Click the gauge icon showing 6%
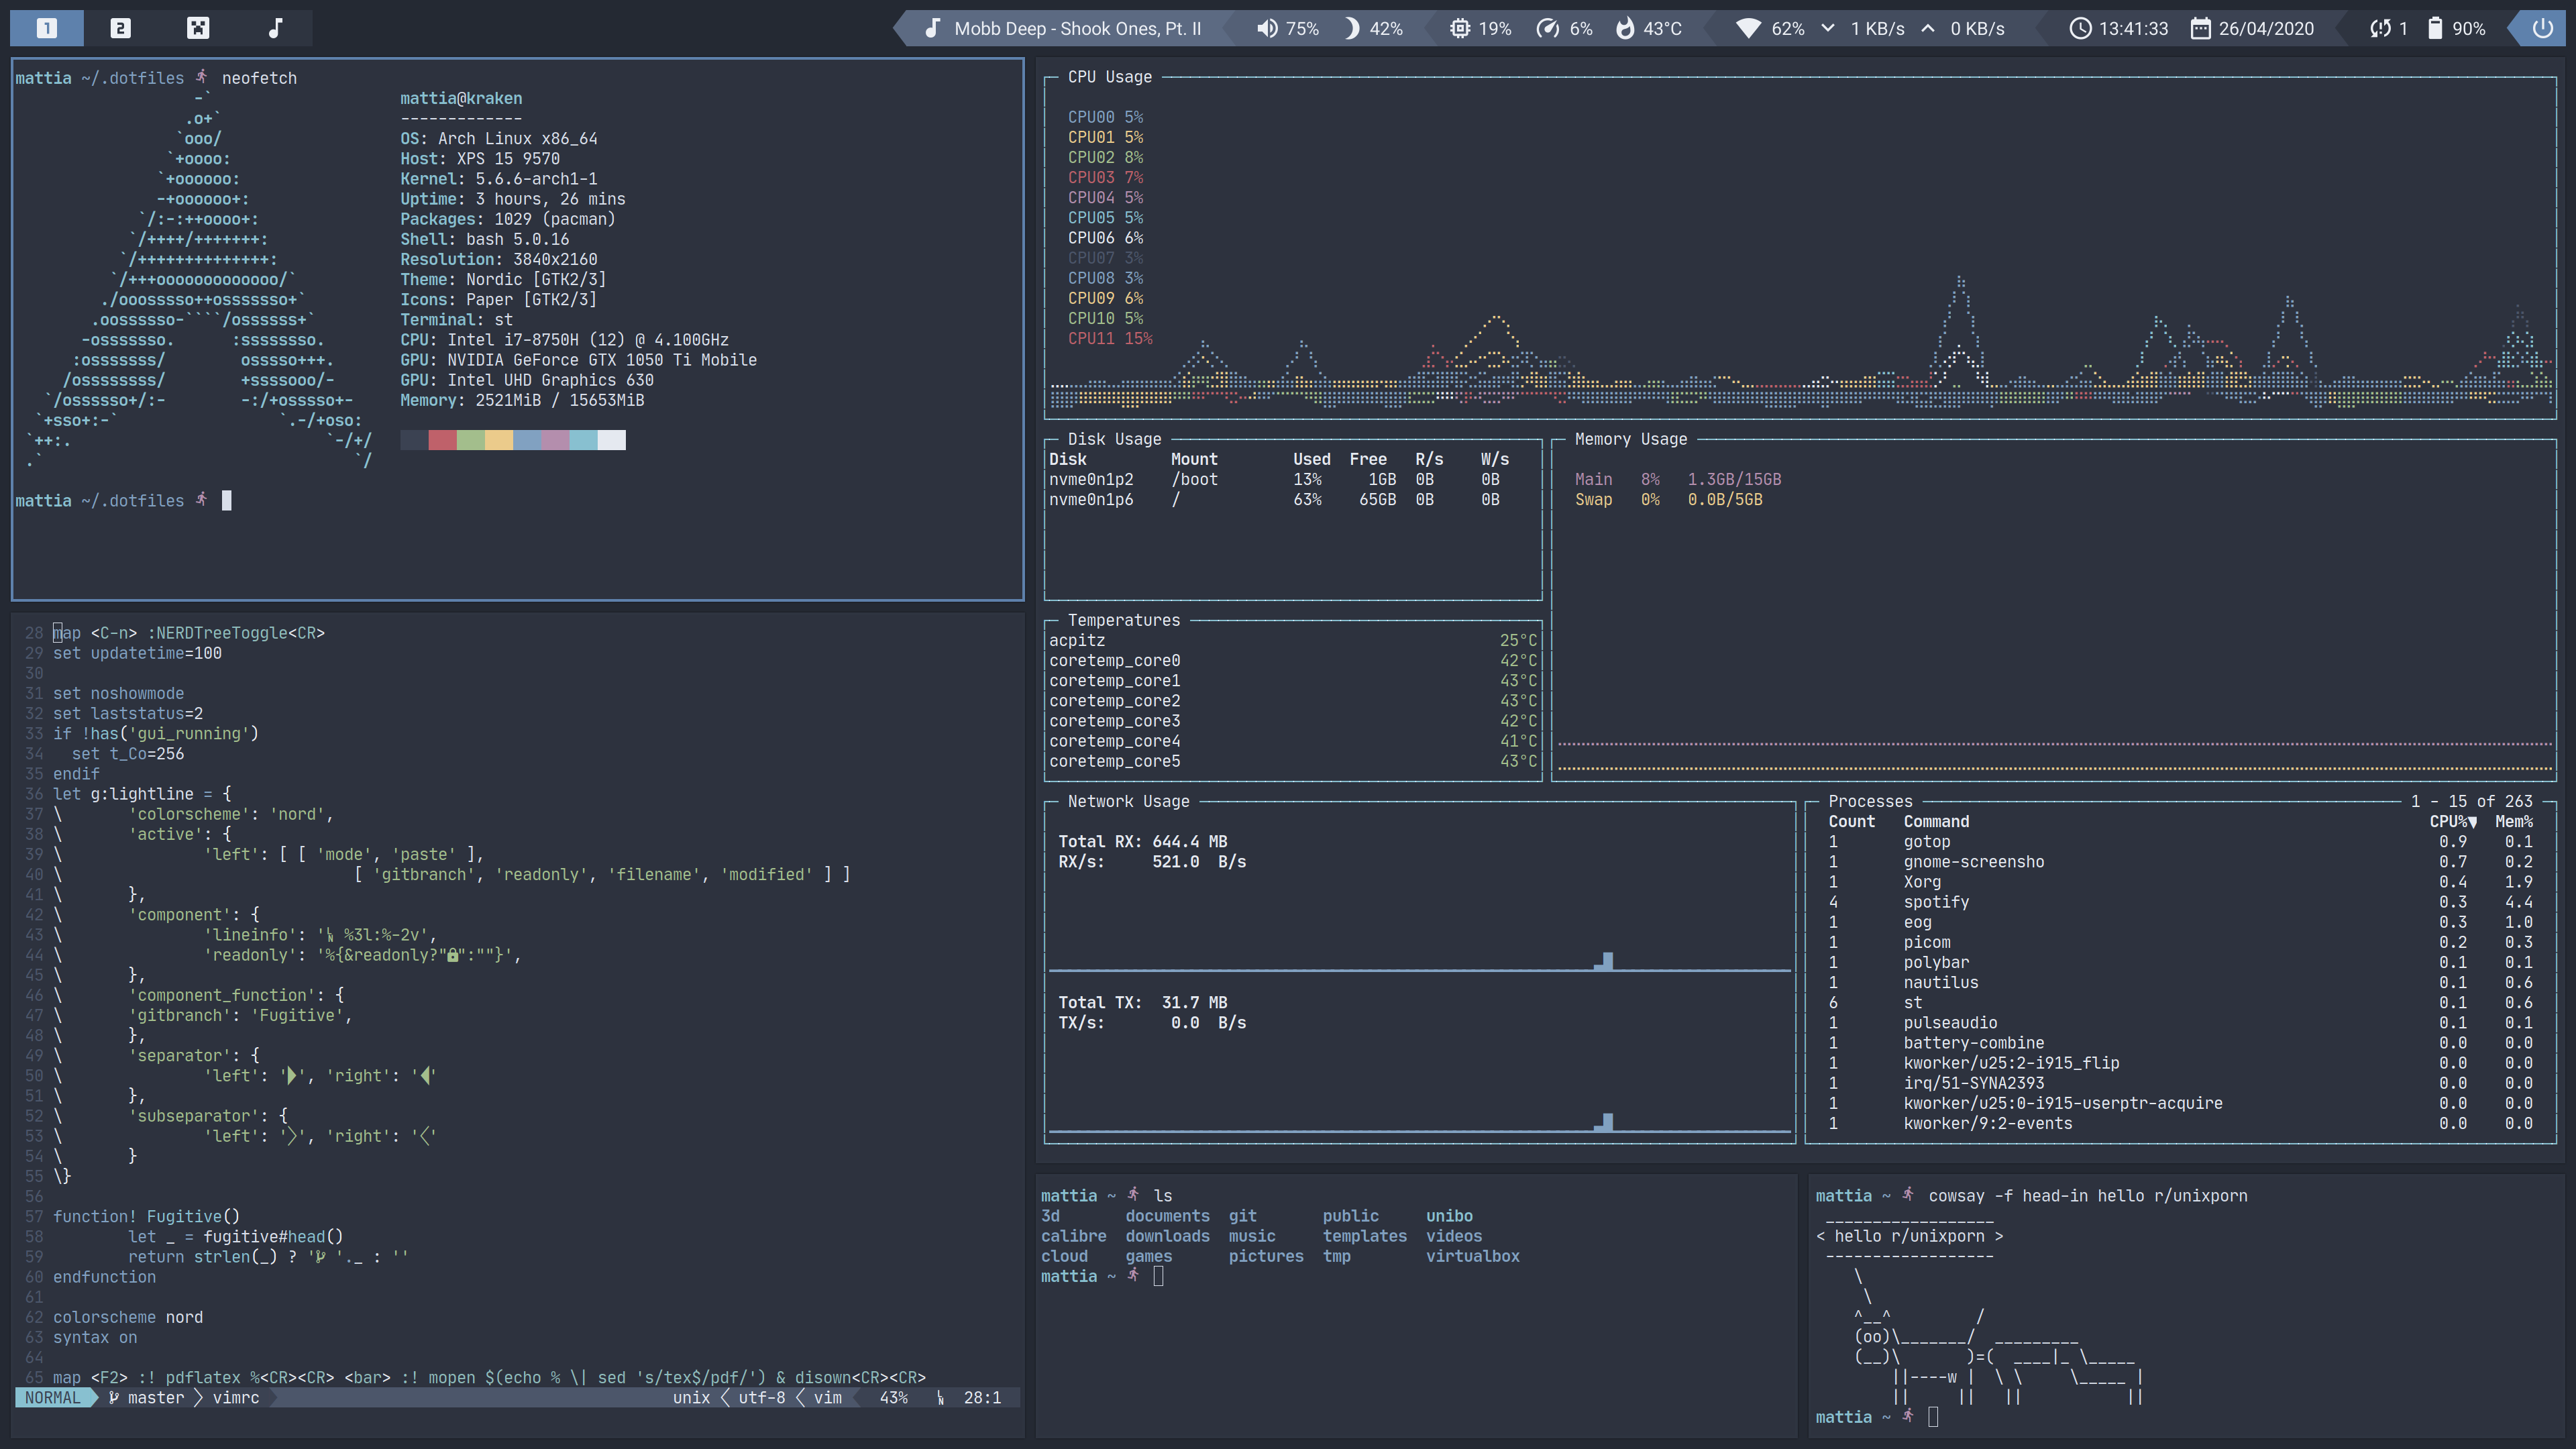The height and width of the screenshot is (1449, 2576). coord(1547,28)
